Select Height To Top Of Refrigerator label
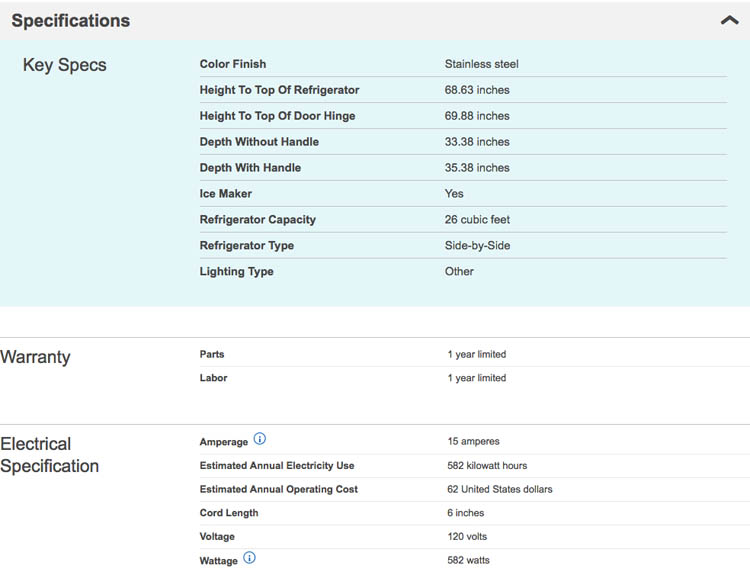The image size is (750, 575). (x=279, y=90)
